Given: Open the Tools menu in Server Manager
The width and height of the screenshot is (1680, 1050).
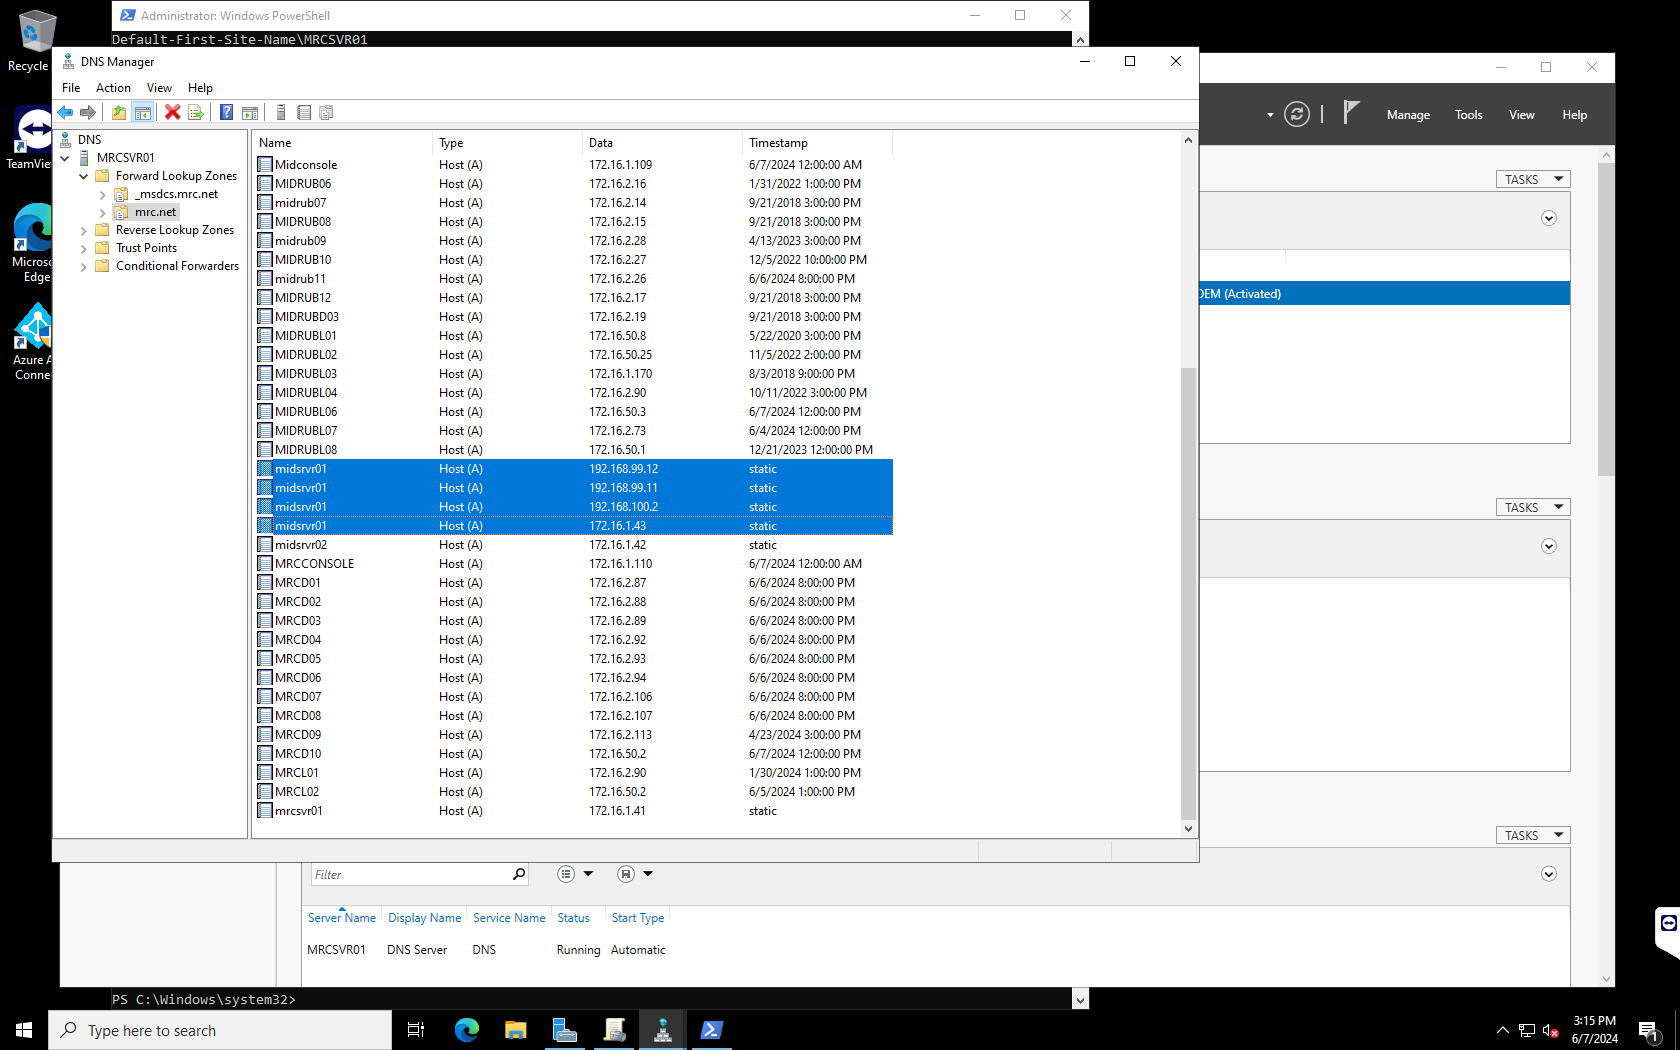Looking at the screenshot, I should coord(1468,114).
